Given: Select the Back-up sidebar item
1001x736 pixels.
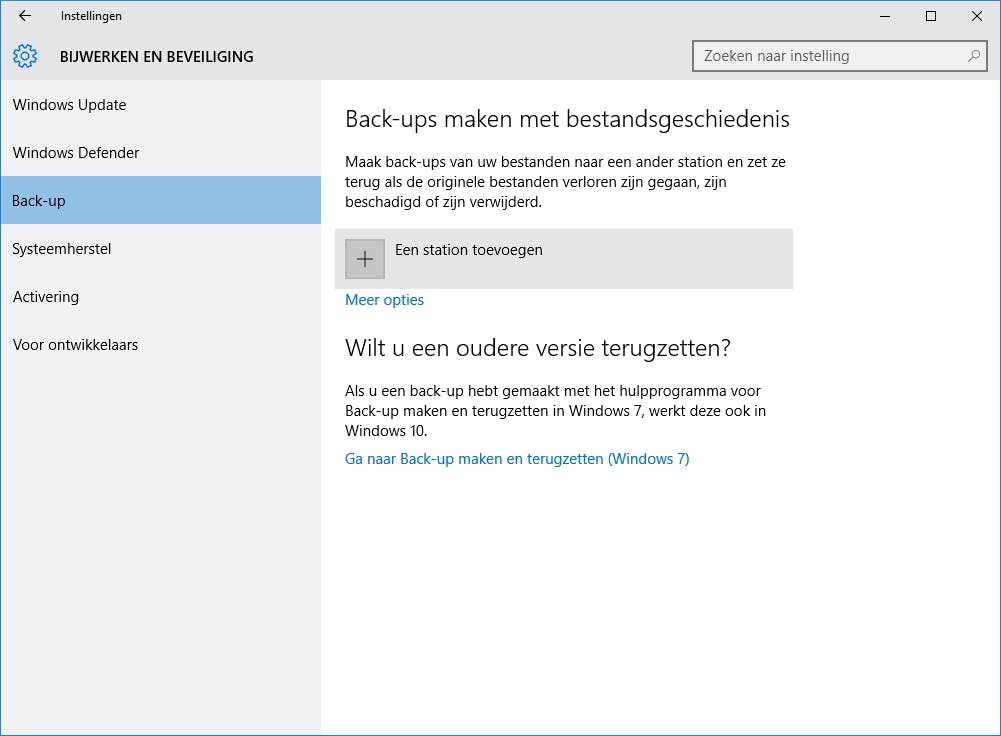Looking at the screenshot, I should pos(39,201).
